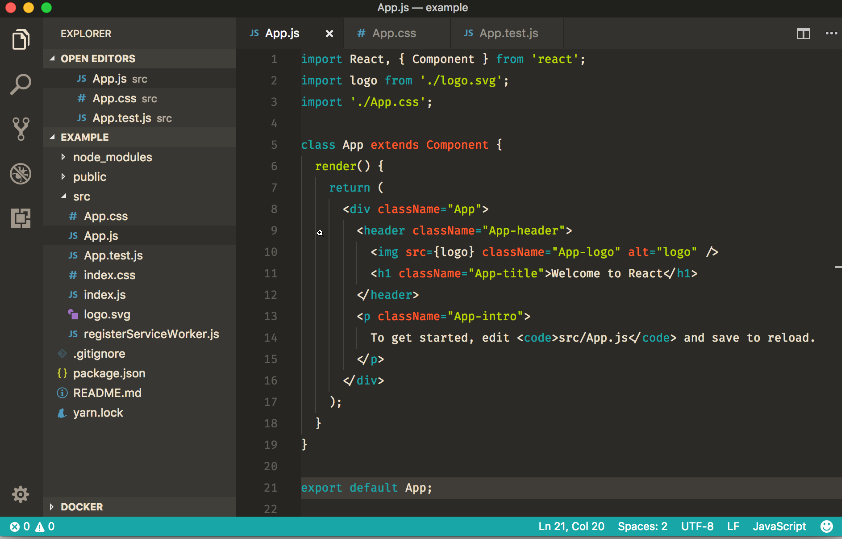
Task: Show errors and warnings in status bar
Action: click(x=32, y=526)
